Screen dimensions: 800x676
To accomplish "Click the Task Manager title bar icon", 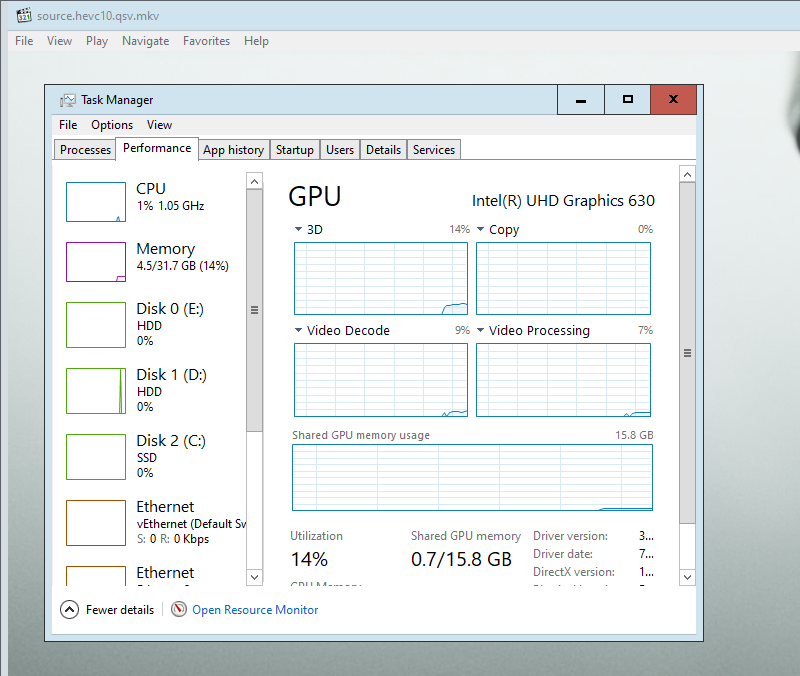I will click(67, 100).
